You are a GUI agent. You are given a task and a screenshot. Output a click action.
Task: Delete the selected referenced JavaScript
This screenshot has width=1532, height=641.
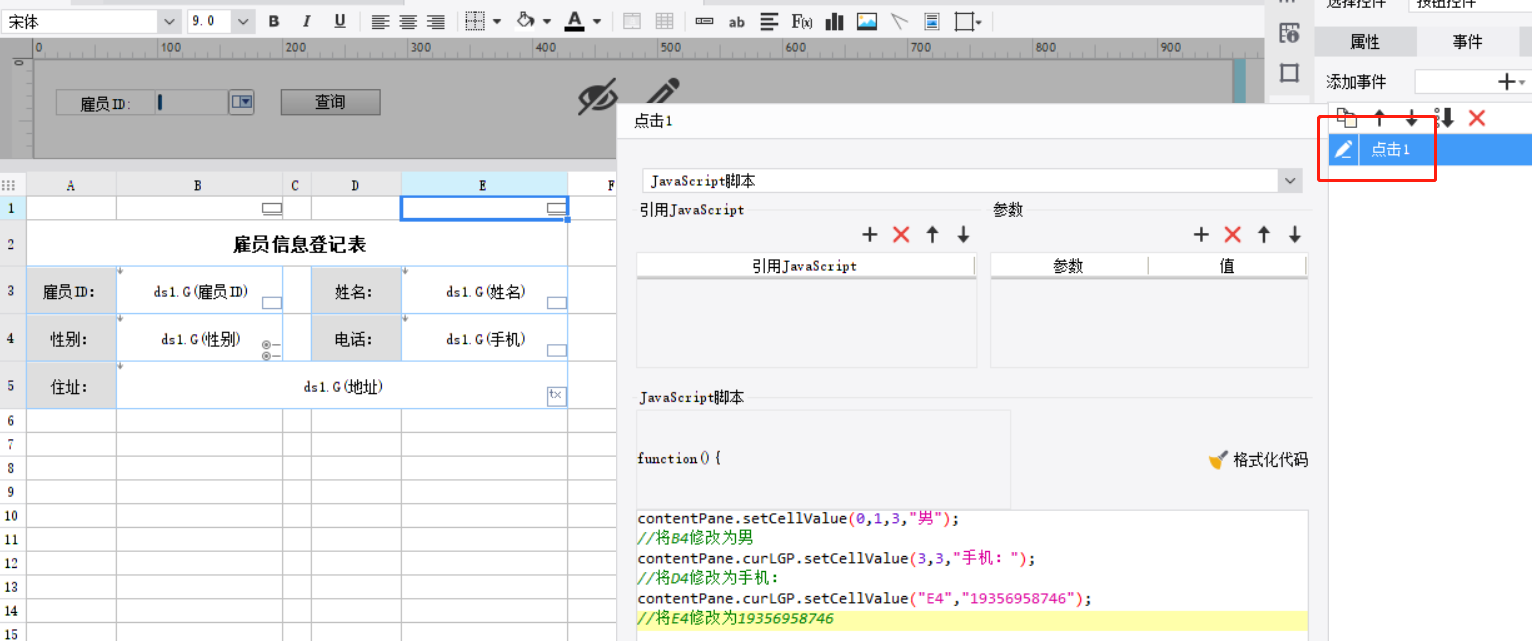coord(901,235)
